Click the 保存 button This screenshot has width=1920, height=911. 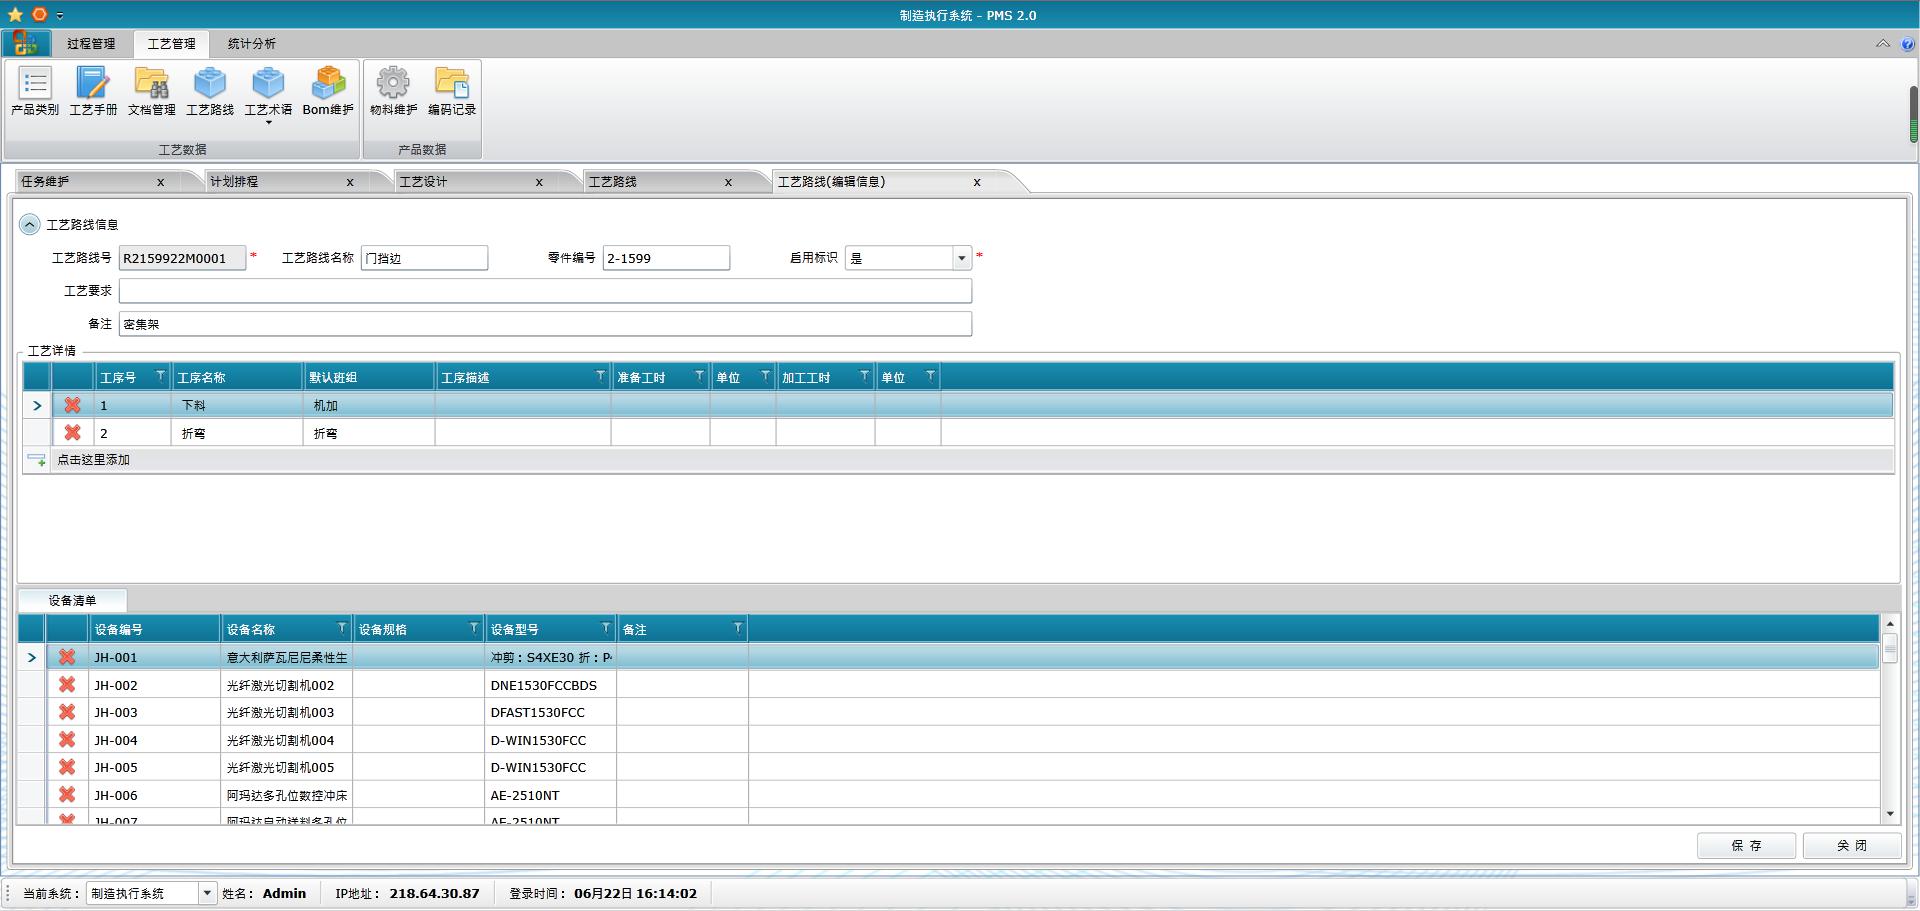pyautogui.click(x=1745, y=845)
